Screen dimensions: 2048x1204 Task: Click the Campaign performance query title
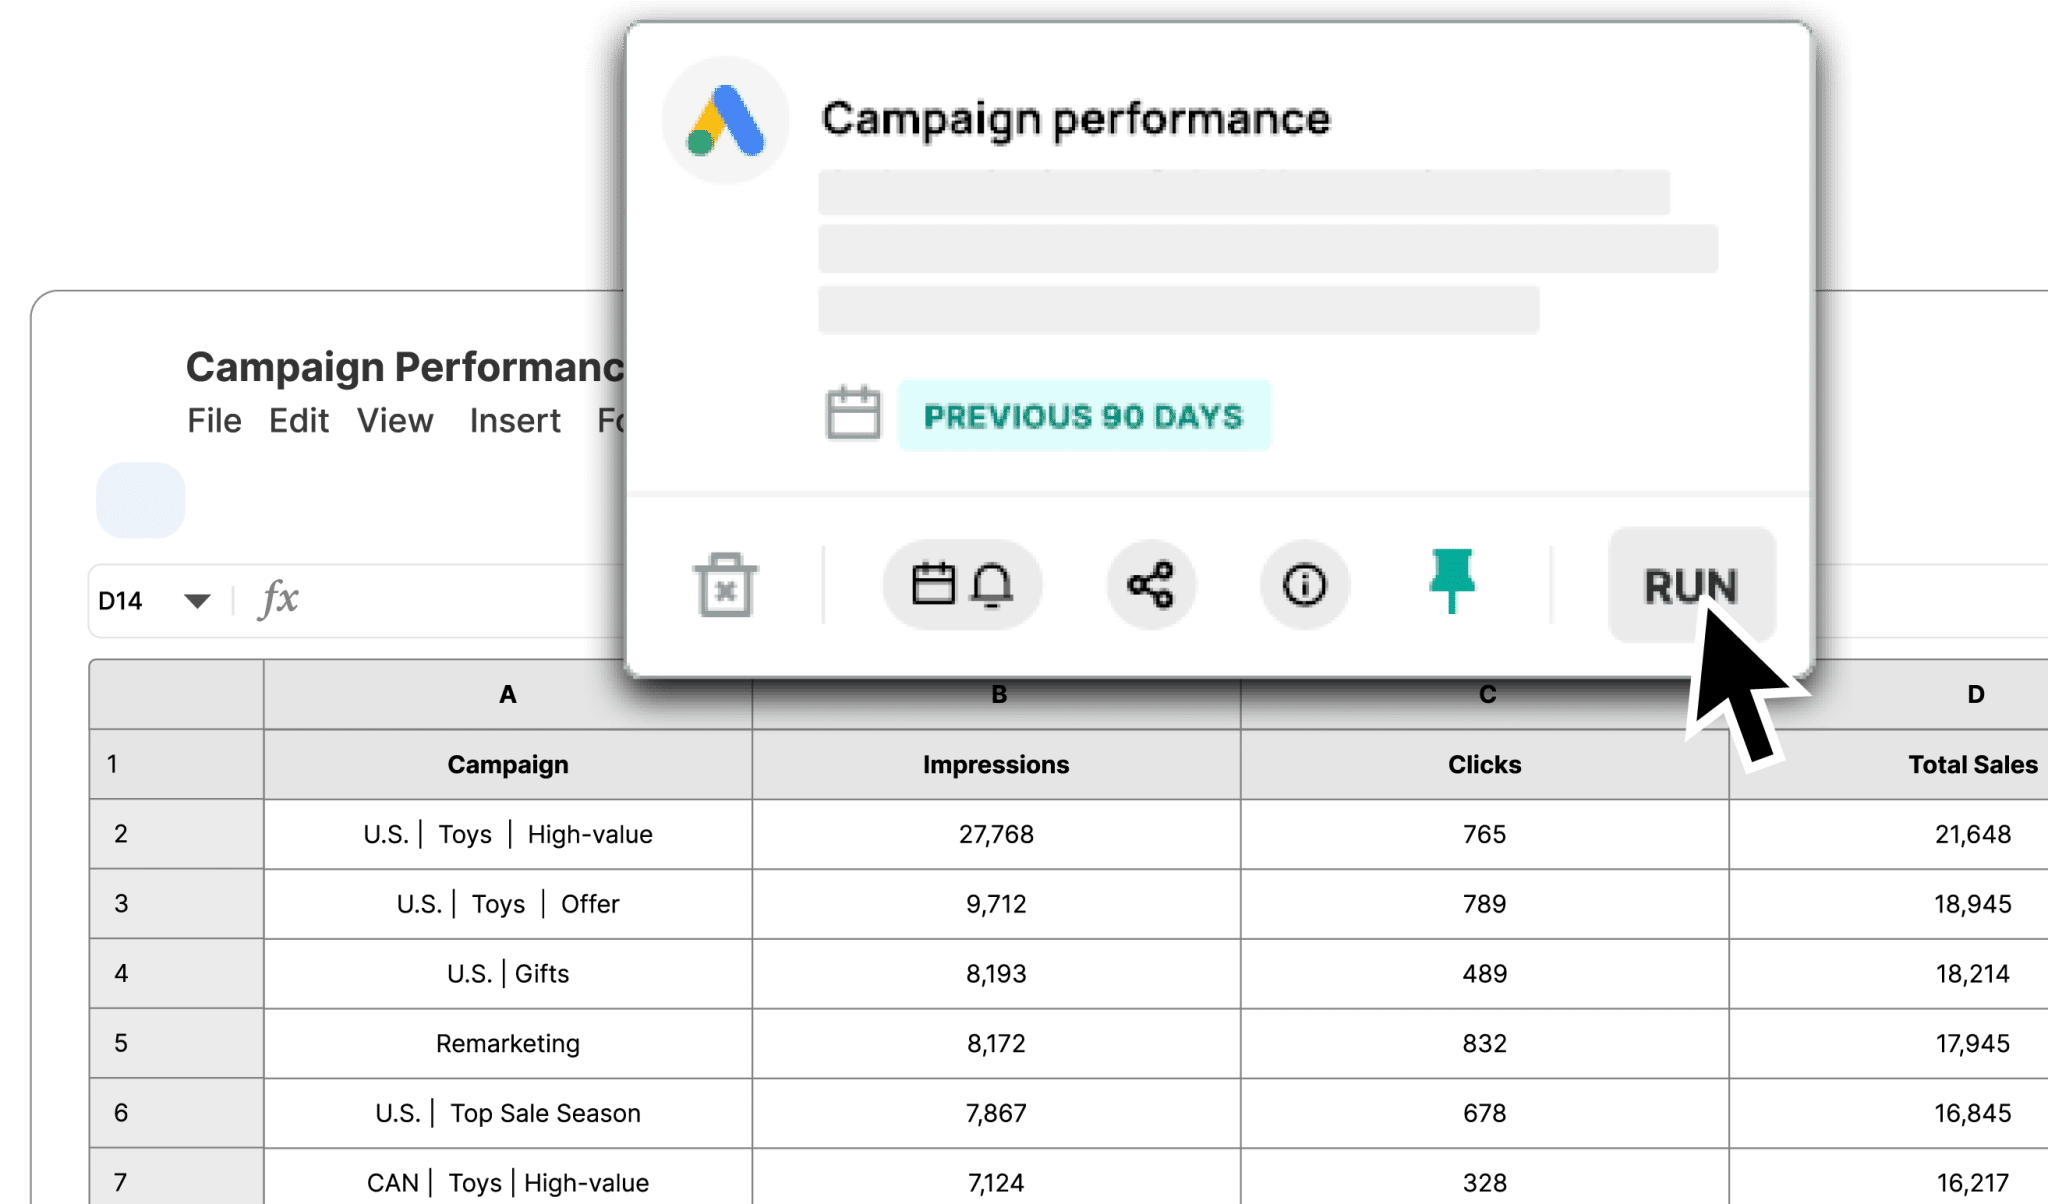(1076, 120)
